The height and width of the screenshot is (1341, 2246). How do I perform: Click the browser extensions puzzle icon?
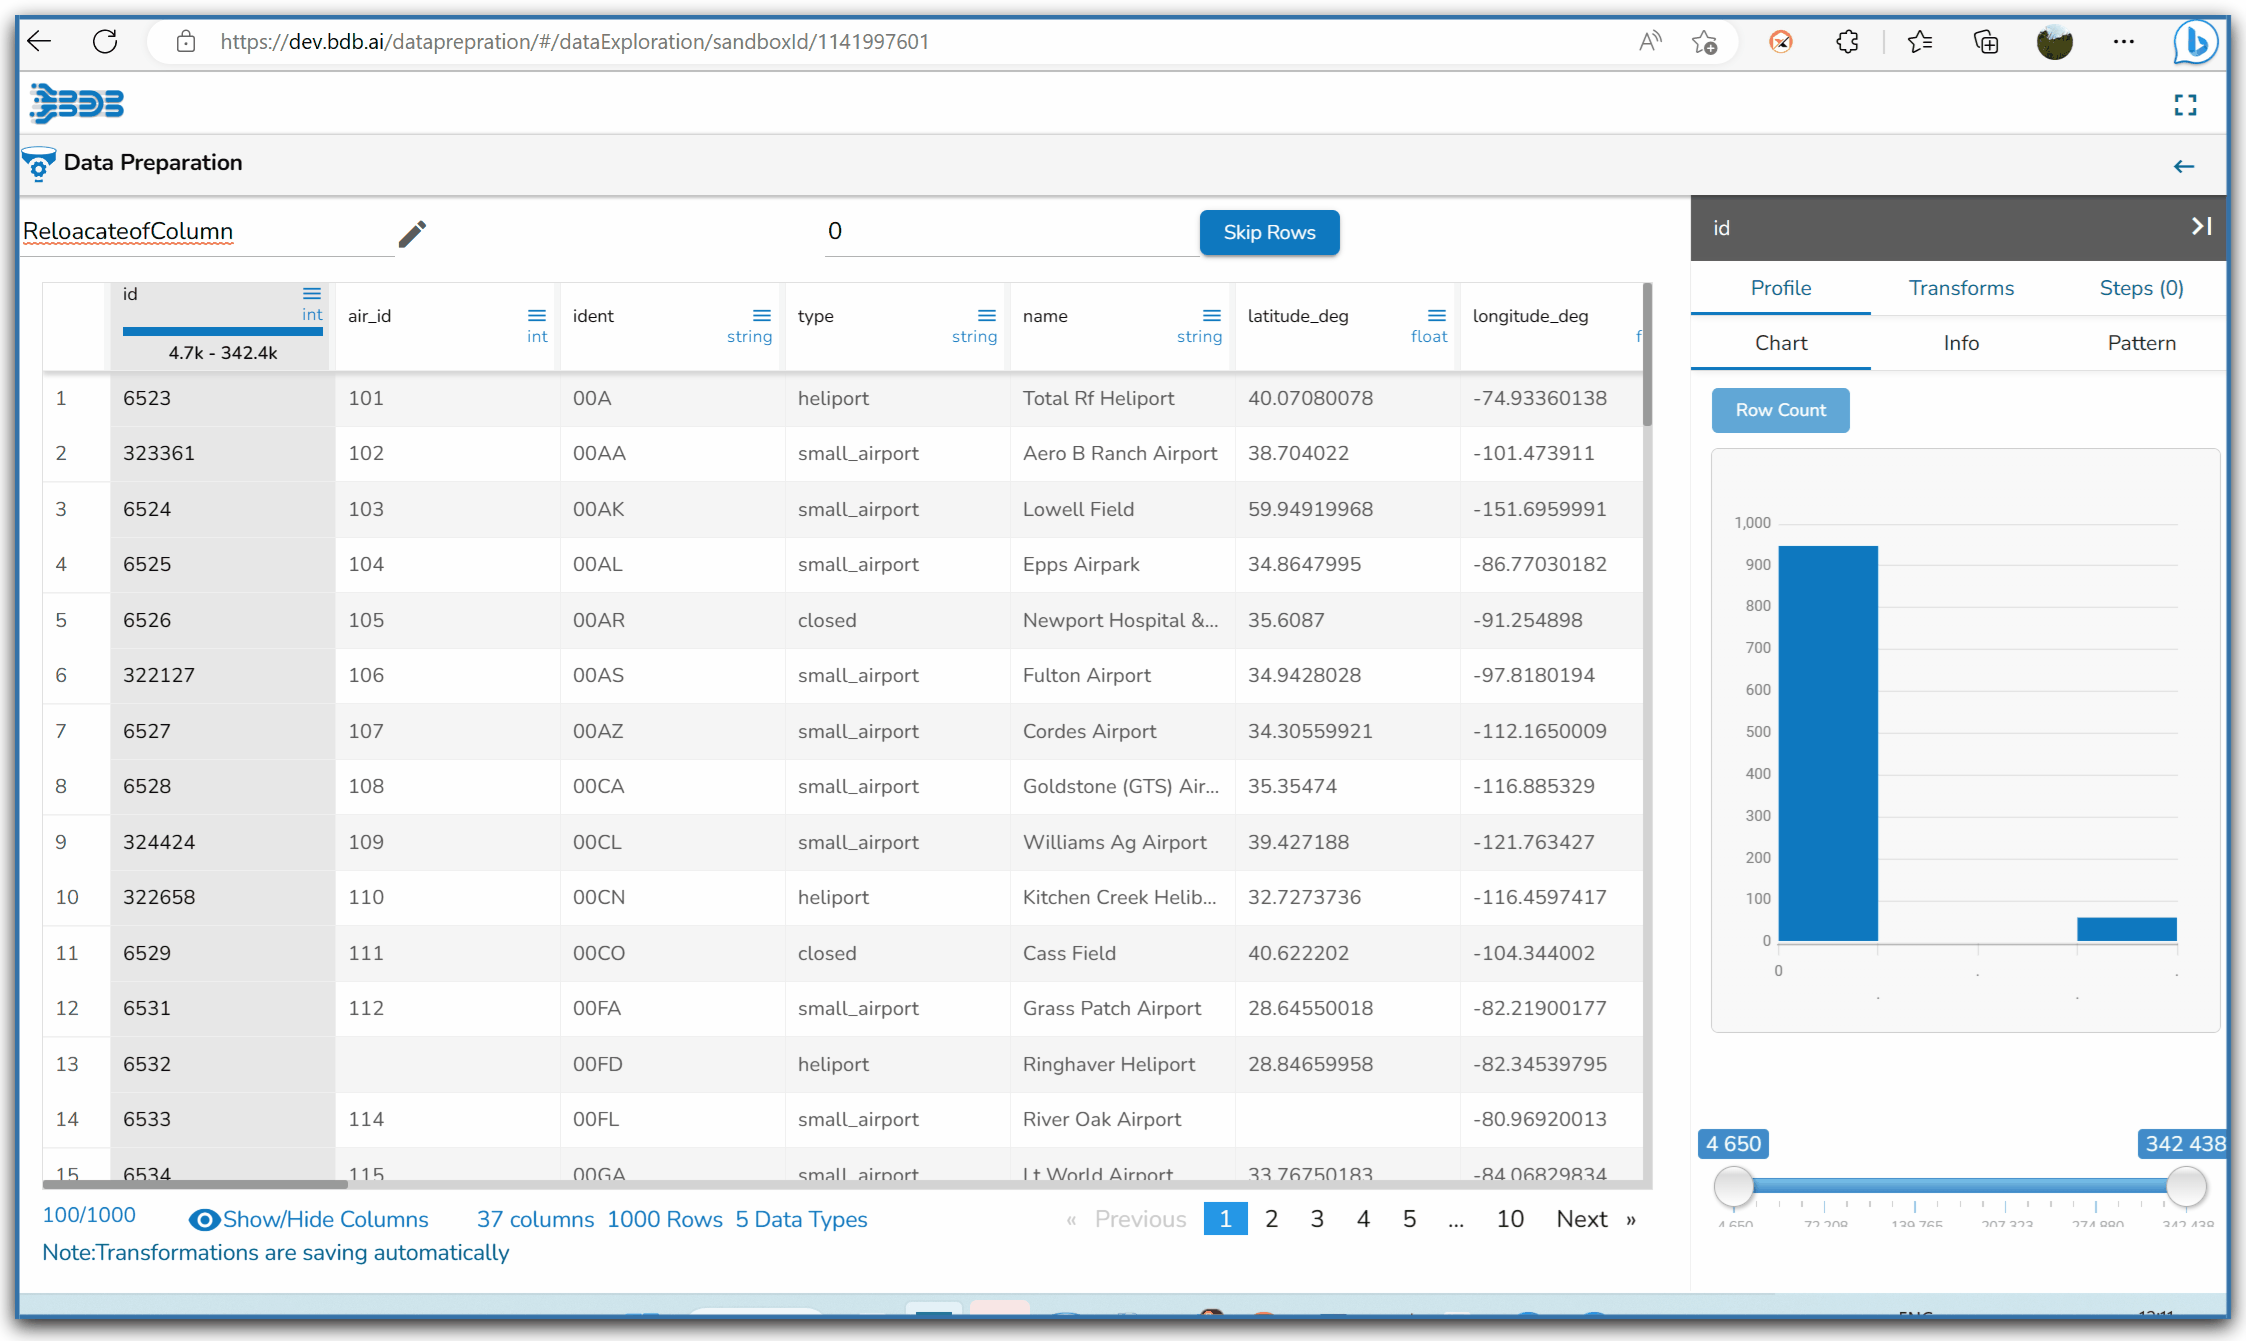(x=1847, y=42)
